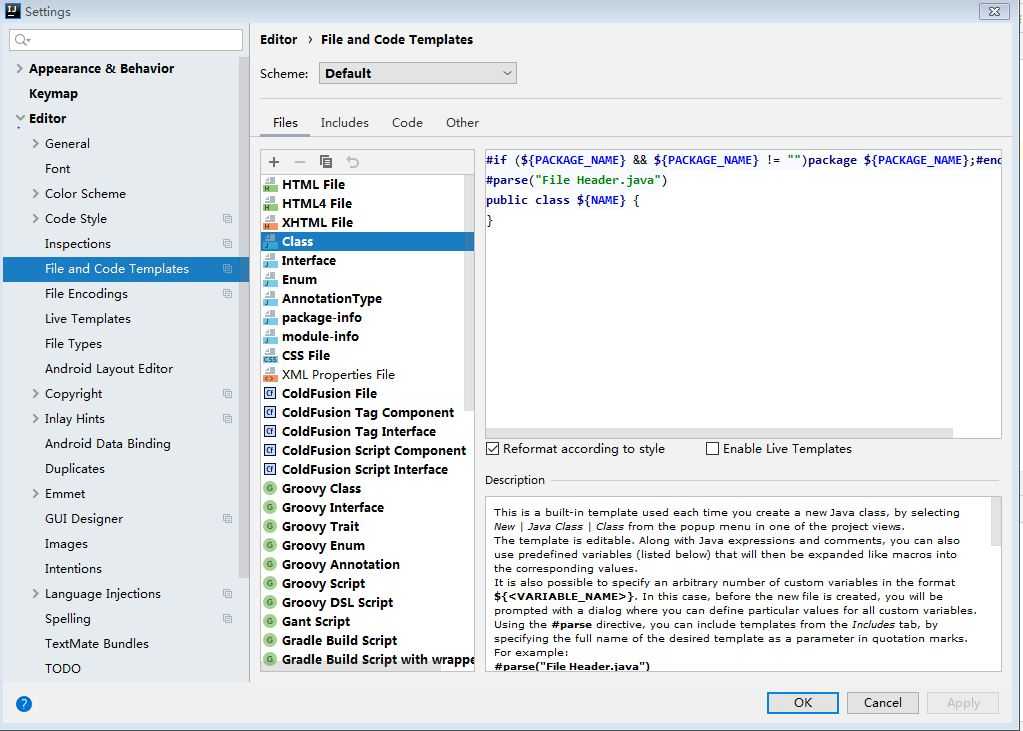The height and width of the screenshot is (731, 1023).
Task: Click project-level icon beside File Encodings
Action: tap(227, 294)
